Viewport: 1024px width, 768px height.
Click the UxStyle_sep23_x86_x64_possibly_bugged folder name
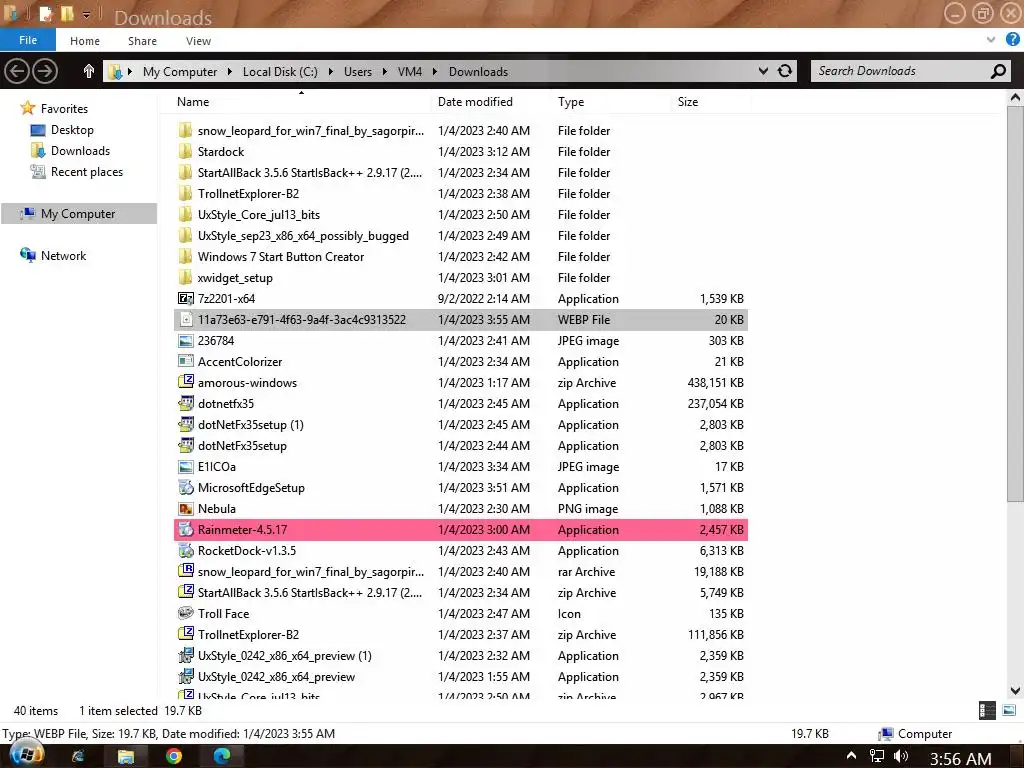303,236
